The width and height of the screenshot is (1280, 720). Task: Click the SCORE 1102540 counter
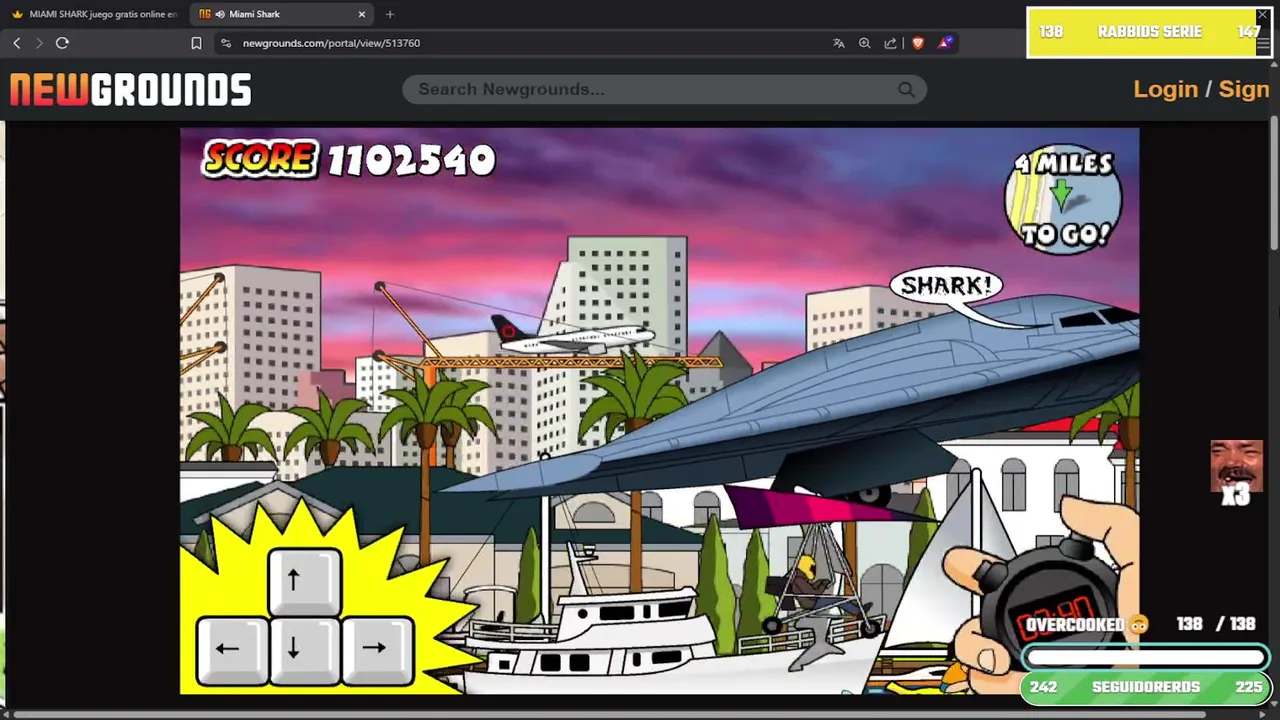(x=348, y=159)
